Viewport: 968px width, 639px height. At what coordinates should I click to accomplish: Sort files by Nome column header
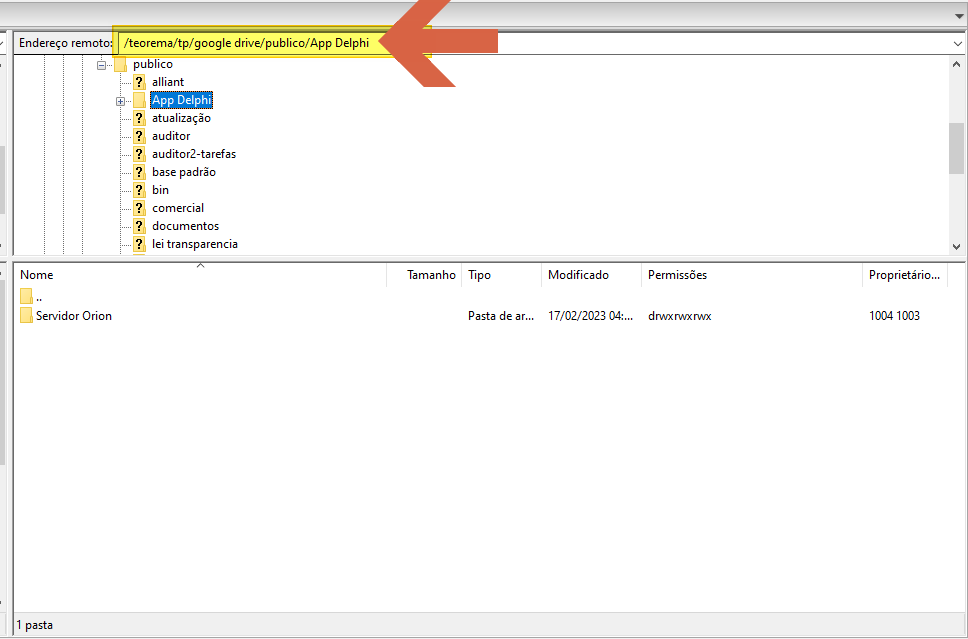click(200, 275)
